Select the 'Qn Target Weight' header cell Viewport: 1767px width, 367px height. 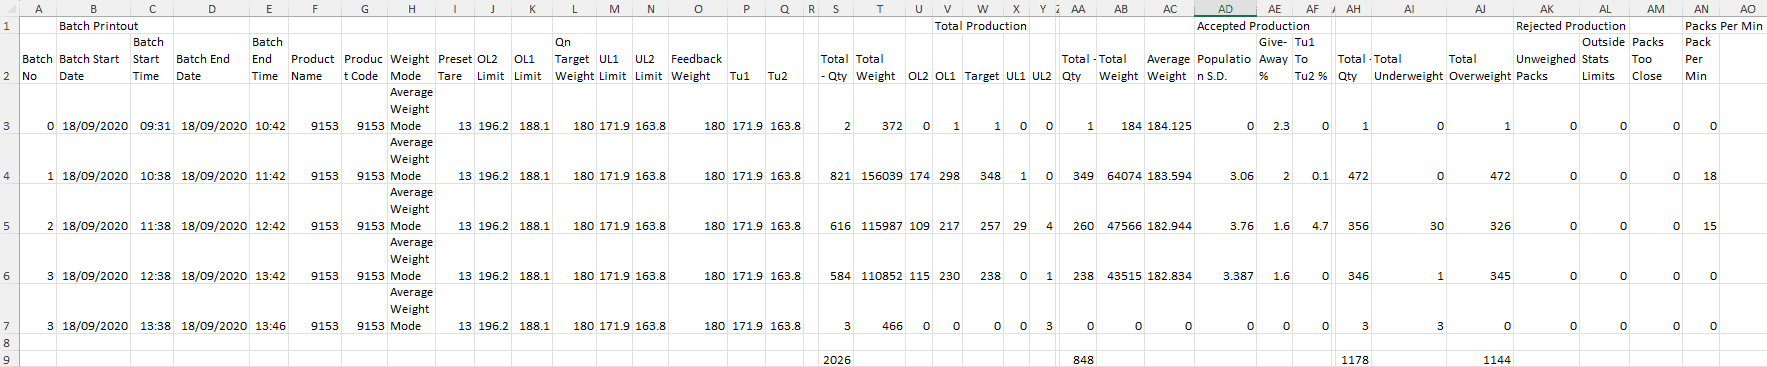[x=575, y=59]
